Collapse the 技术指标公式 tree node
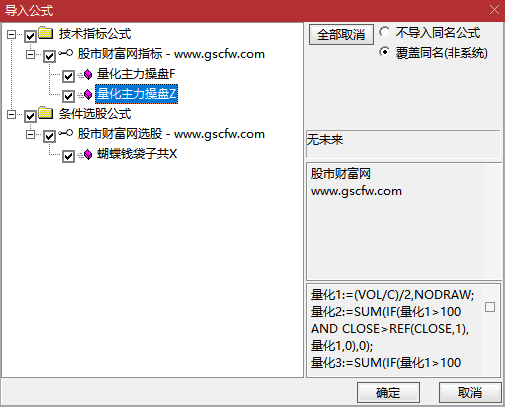 click(11, 34)
